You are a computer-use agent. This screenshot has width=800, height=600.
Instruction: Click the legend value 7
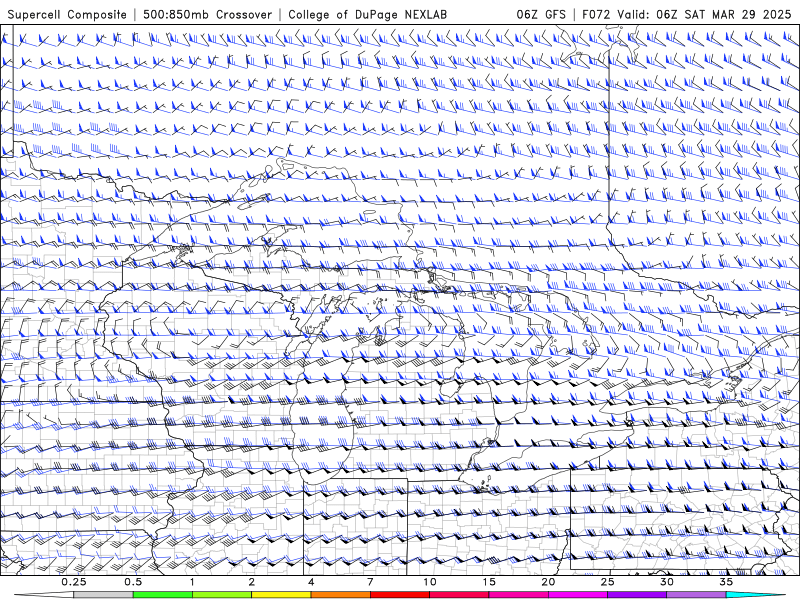[x=370, y=582]
